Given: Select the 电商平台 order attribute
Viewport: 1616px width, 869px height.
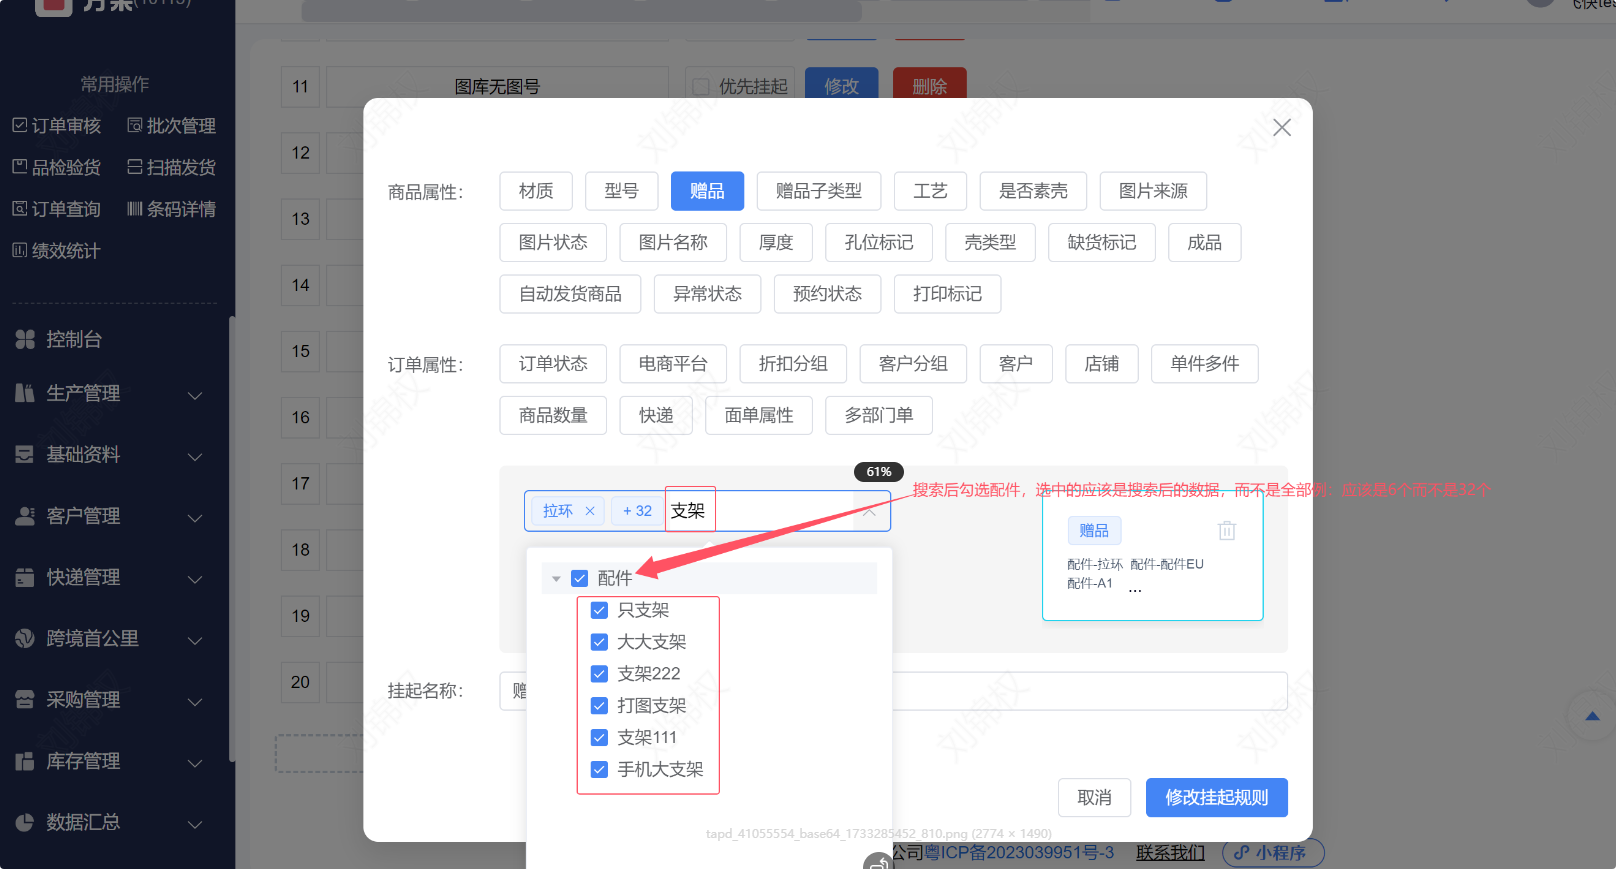Looking at the screenshot, I should (673, 364).
